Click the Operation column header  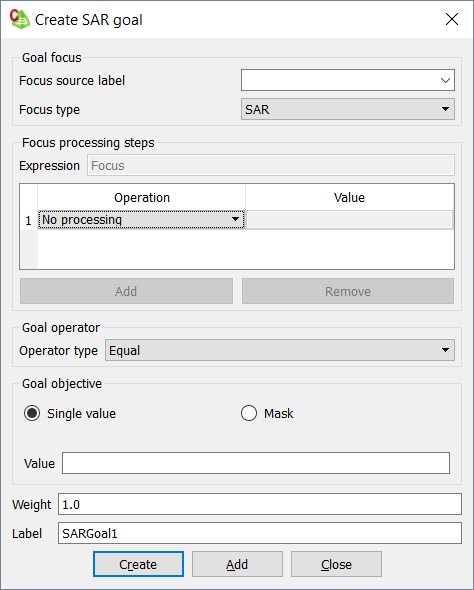pyautogui.click(x=141, y=198)
